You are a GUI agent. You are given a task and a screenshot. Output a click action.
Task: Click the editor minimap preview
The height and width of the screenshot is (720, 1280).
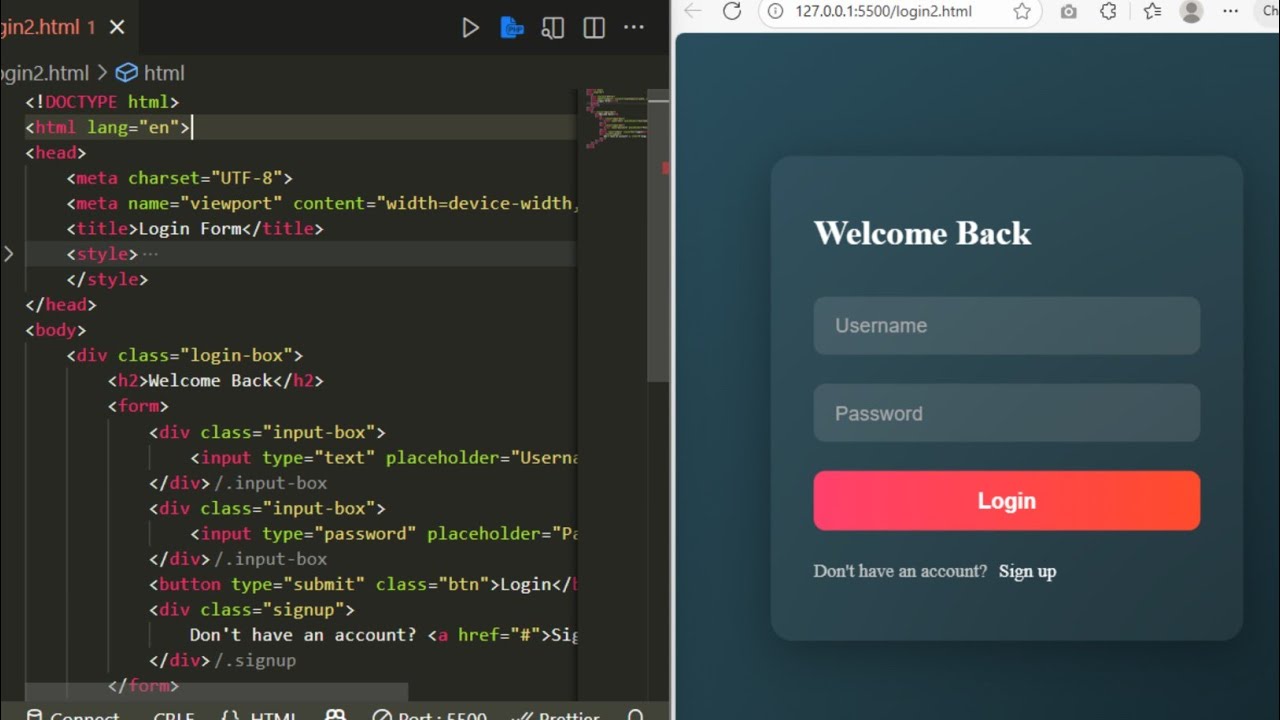tap(615, 120)
